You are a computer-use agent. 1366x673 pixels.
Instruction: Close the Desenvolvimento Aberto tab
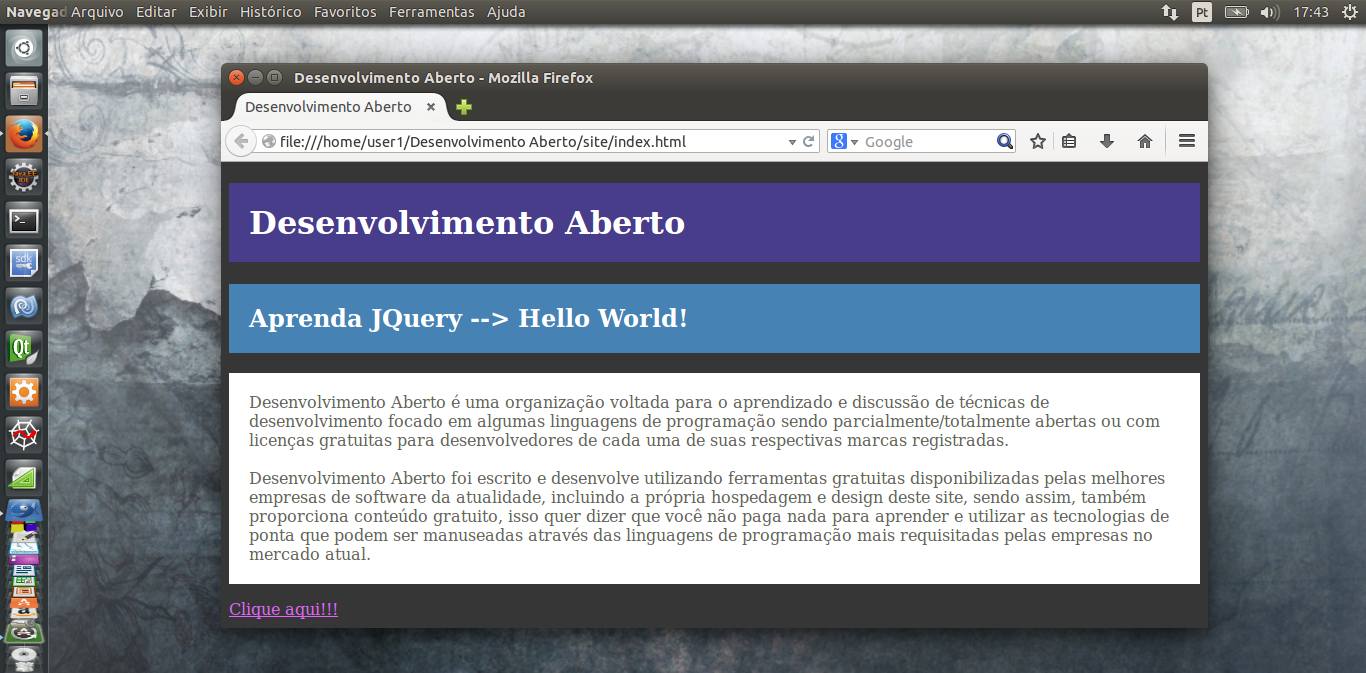pos(431,107)
